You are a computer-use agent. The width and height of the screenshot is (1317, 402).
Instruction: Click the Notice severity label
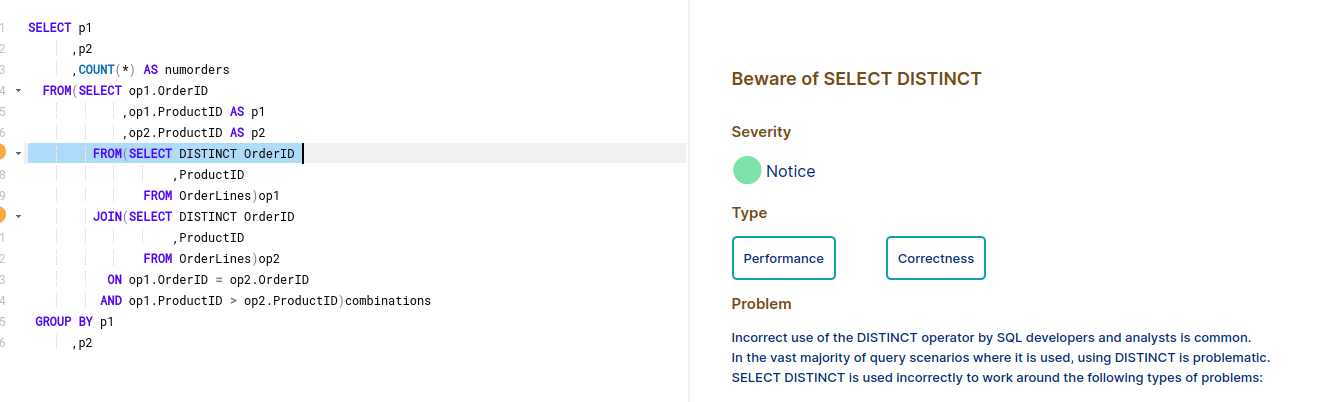791,171
